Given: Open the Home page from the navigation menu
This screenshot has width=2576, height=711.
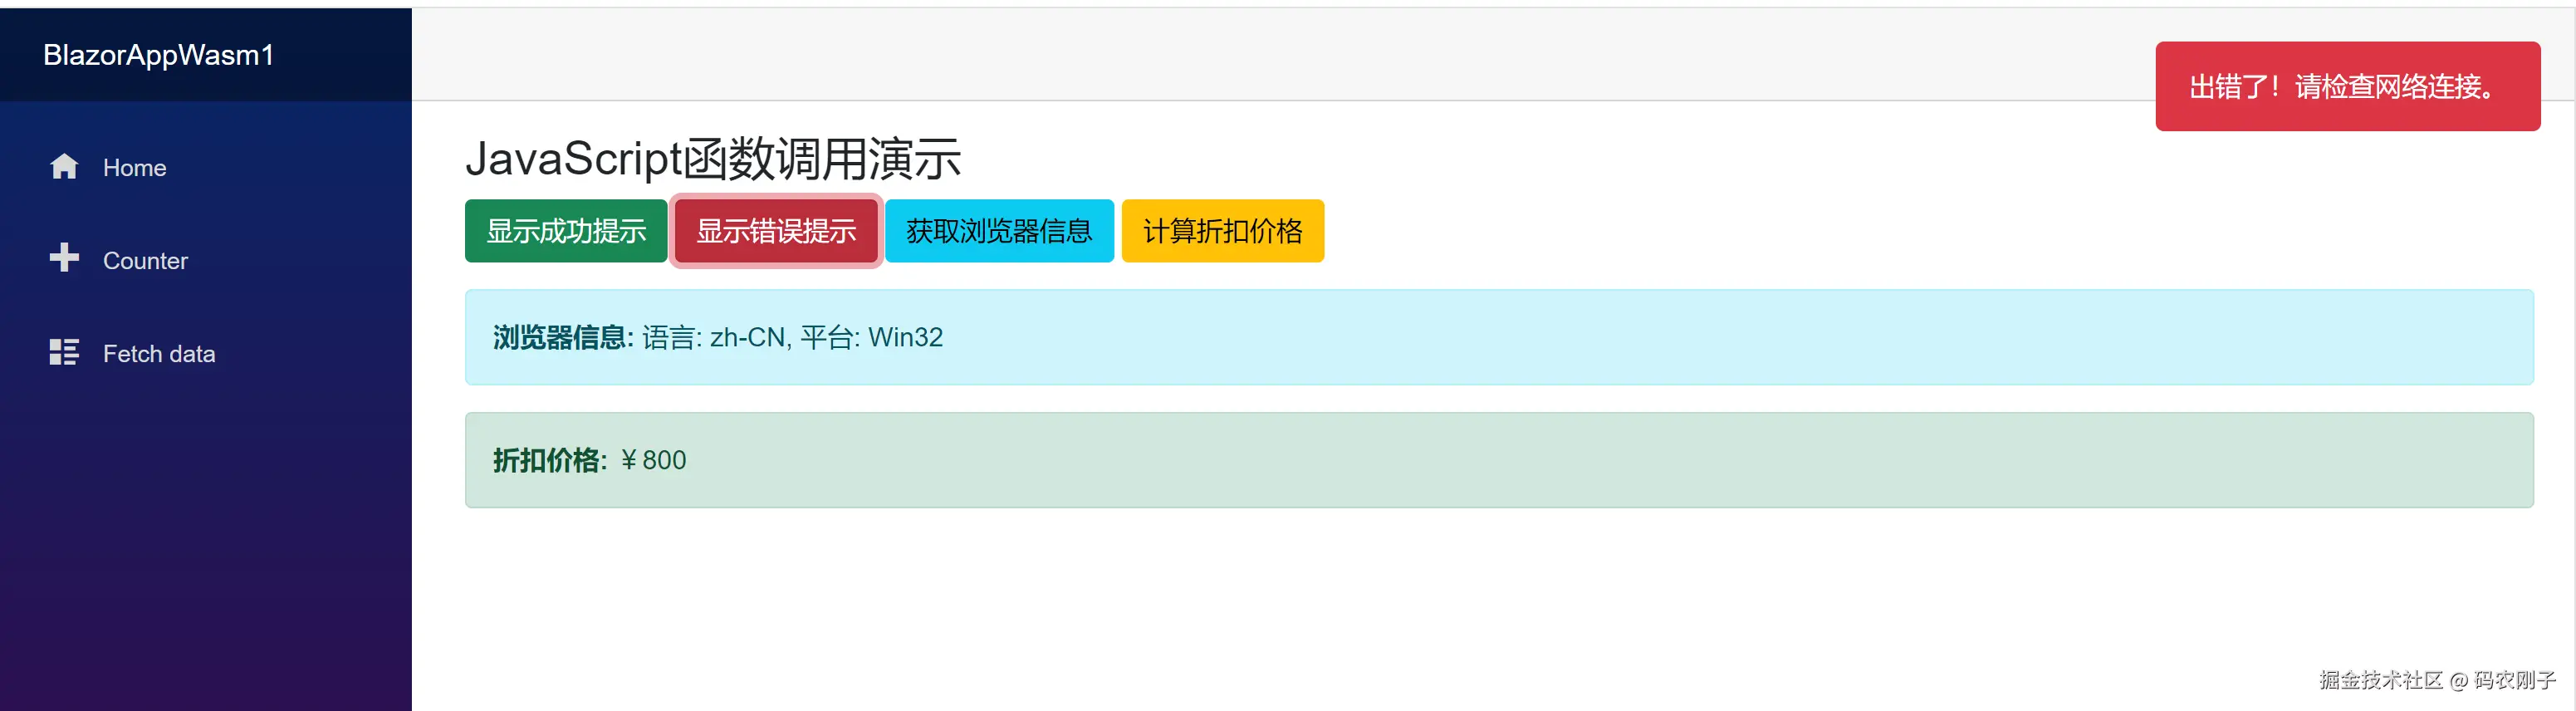Looking at the screenshot, I should tap(134, 167).
